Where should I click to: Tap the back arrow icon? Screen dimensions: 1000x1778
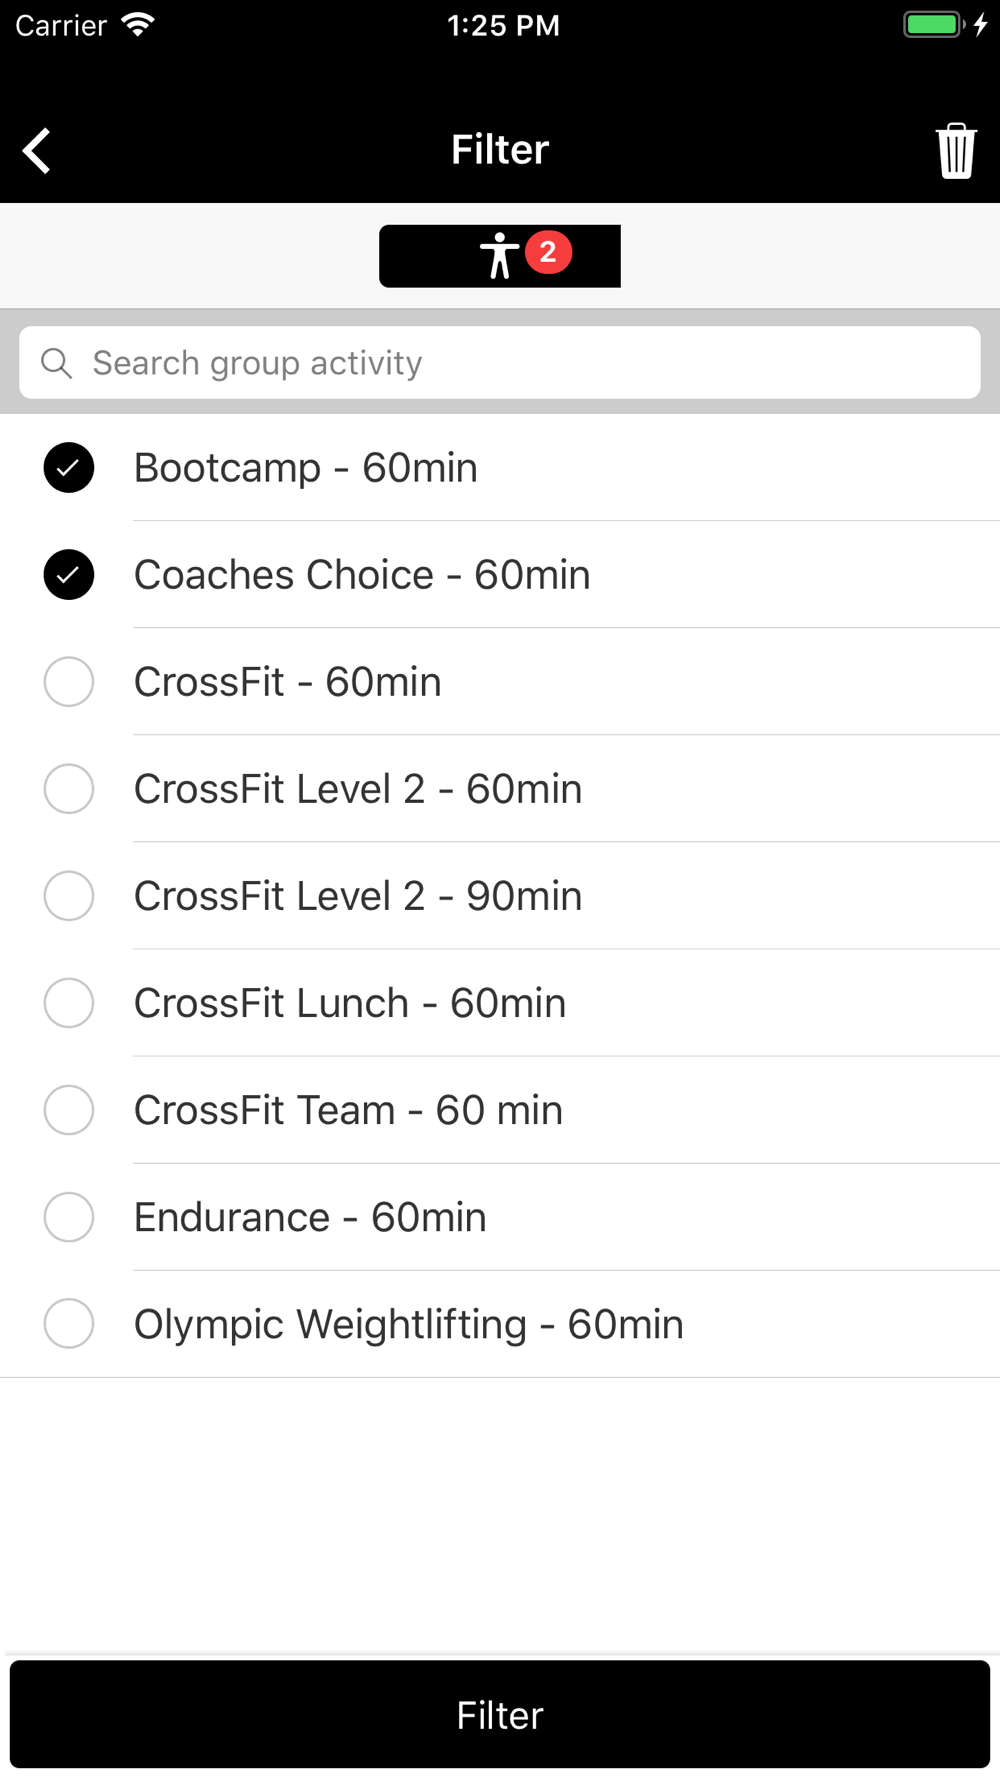[x=37, y=151]
